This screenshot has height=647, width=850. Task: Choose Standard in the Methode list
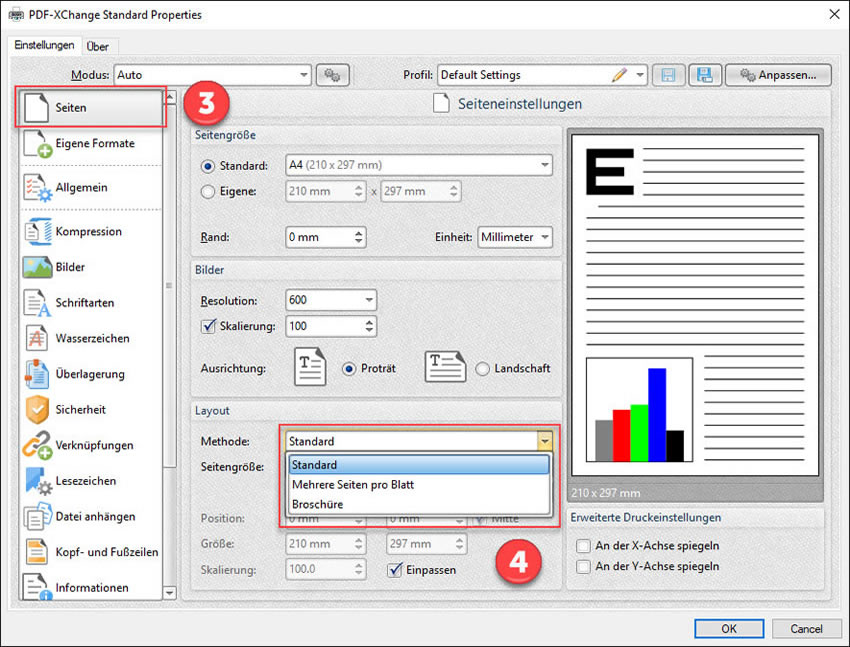[419, 465]
